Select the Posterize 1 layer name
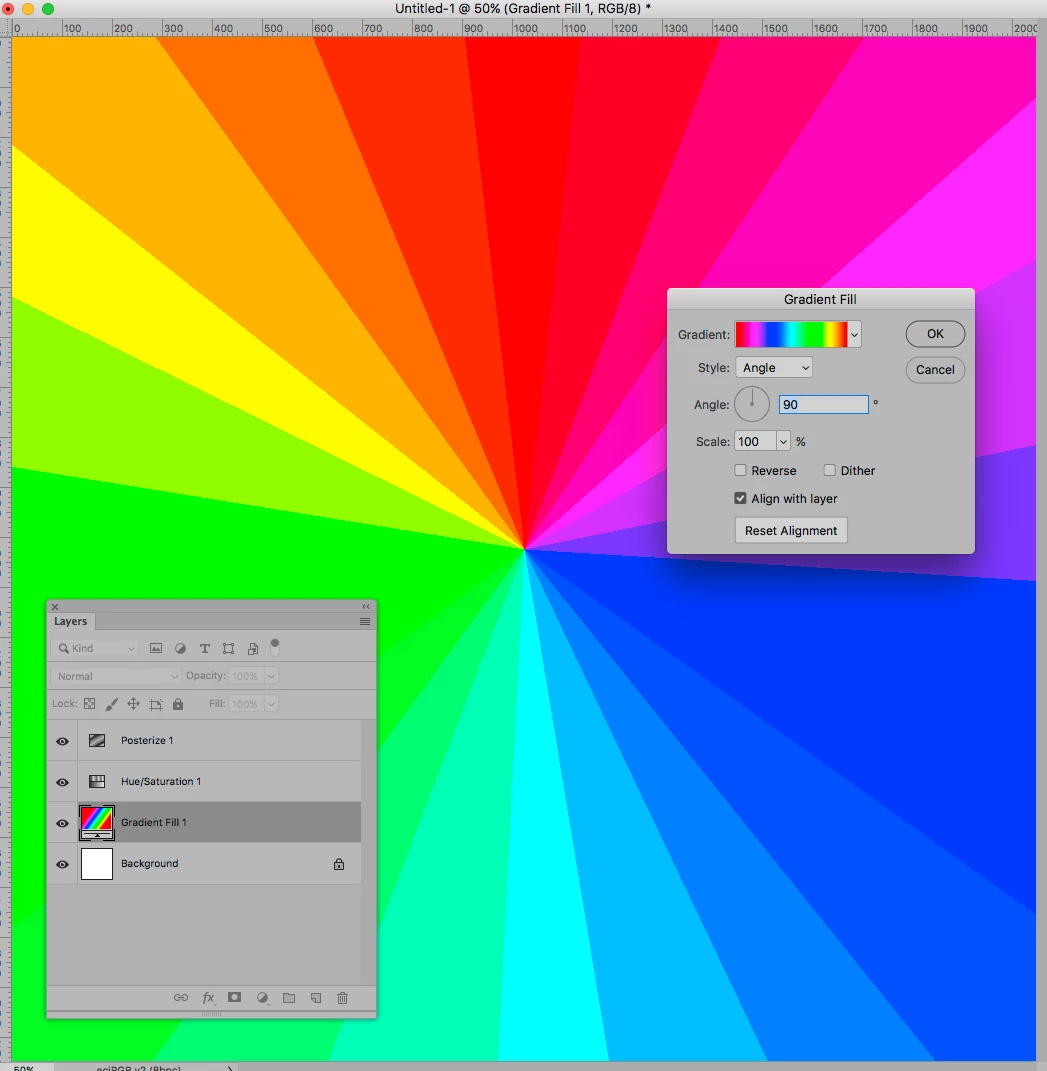The image size is (1047, 1071). click(x=147, y=740)
